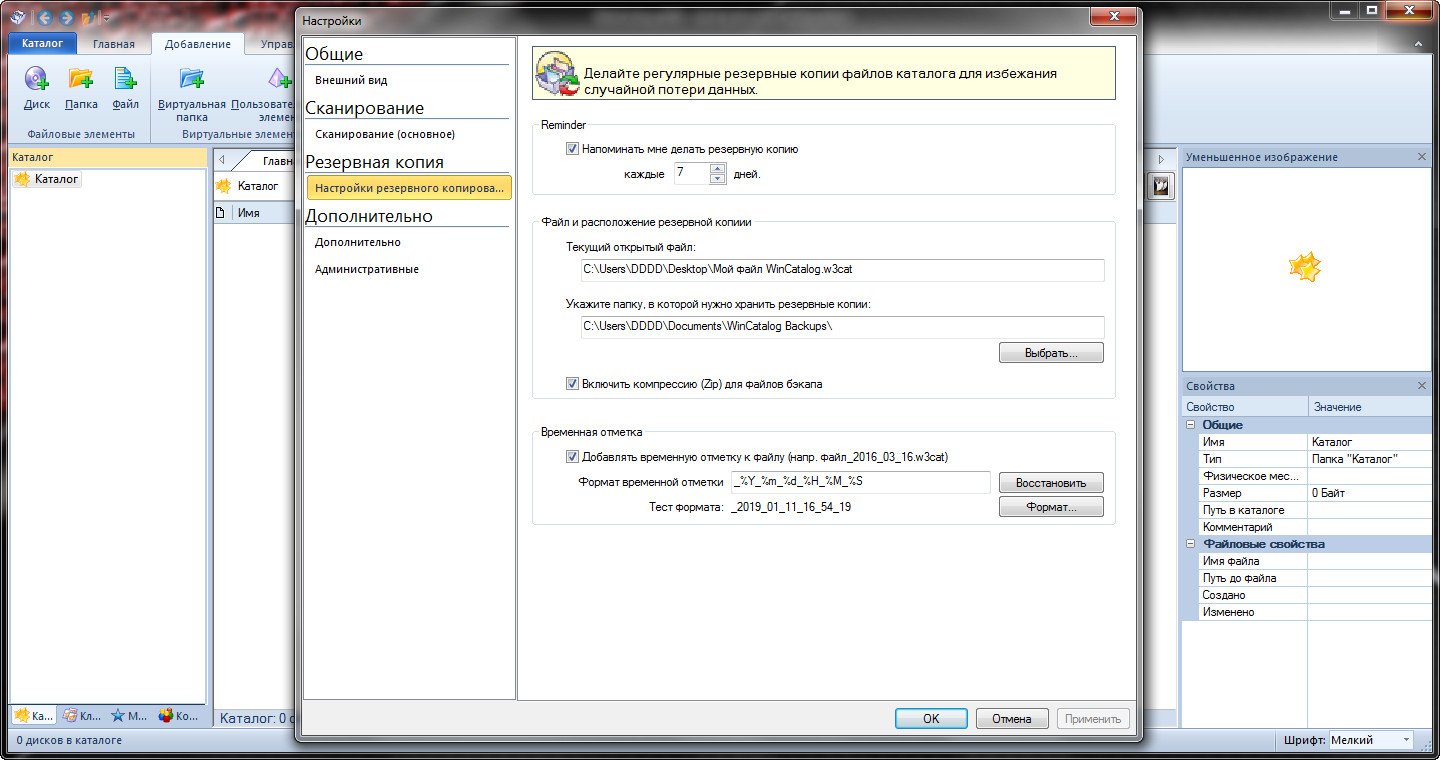Toggle Zip compression for backup files
Screen dimensions: 1440x760
(573, 384)
